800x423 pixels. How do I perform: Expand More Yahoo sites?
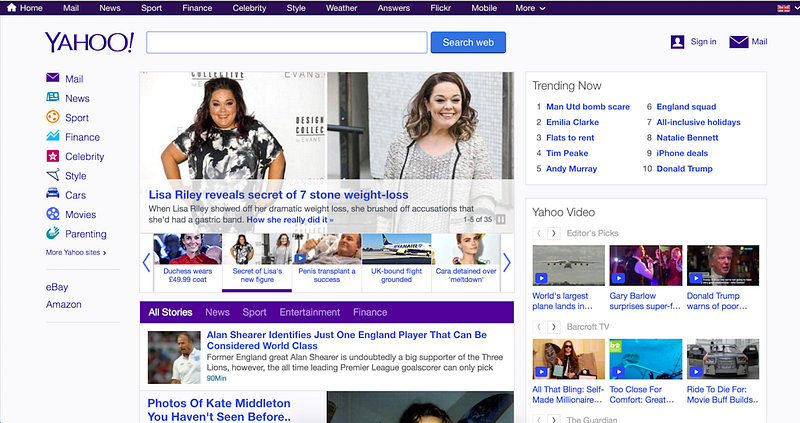coord(76,252)
